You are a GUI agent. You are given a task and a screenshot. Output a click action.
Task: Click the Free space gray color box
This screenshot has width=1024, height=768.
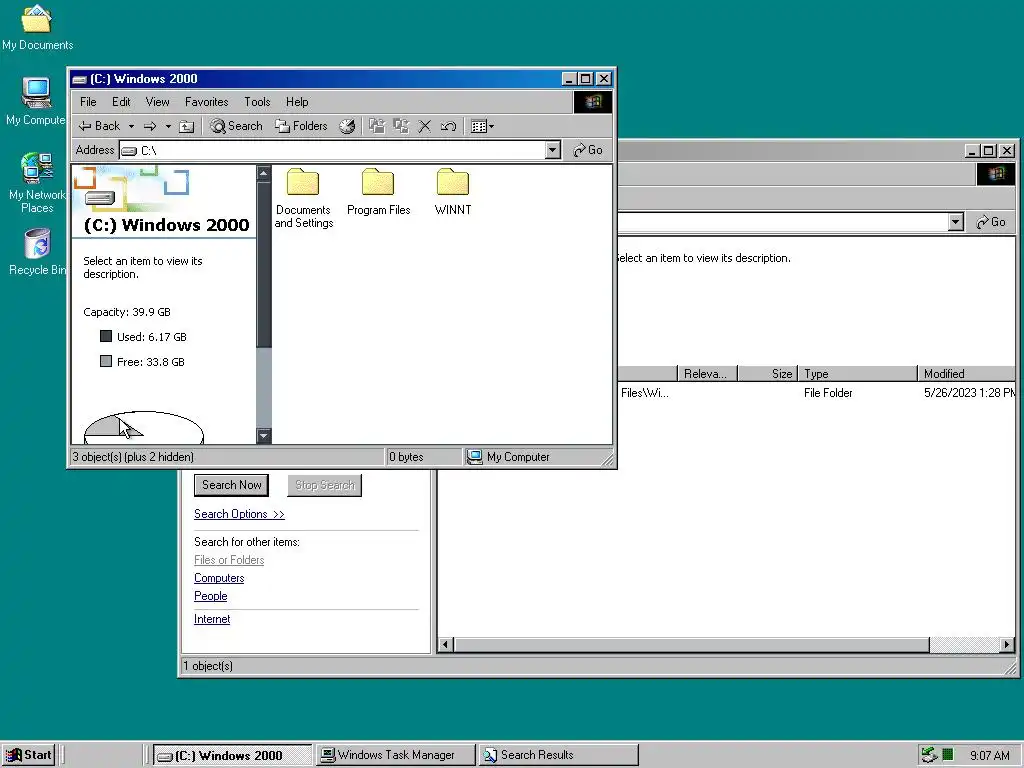106,361
